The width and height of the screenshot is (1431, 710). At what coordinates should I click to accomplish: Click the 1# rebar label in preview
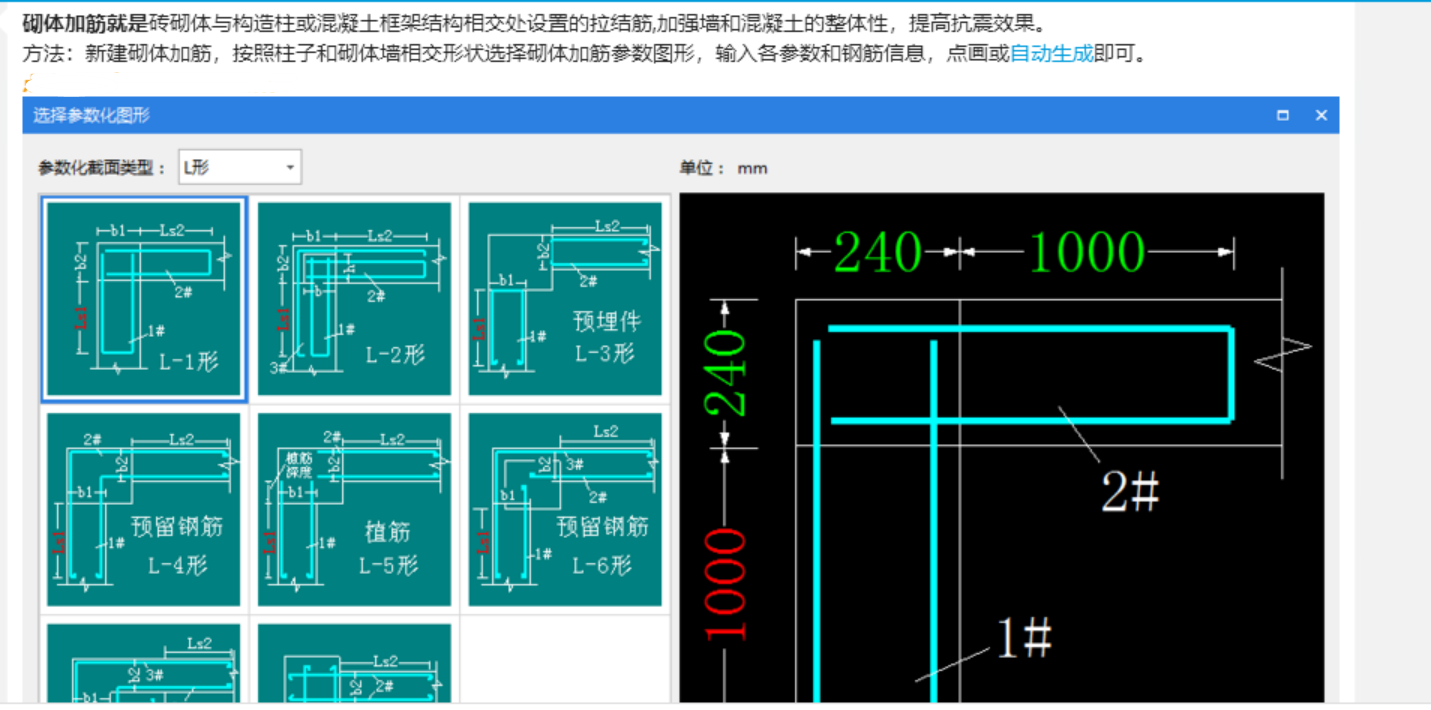pos(1024,637)
